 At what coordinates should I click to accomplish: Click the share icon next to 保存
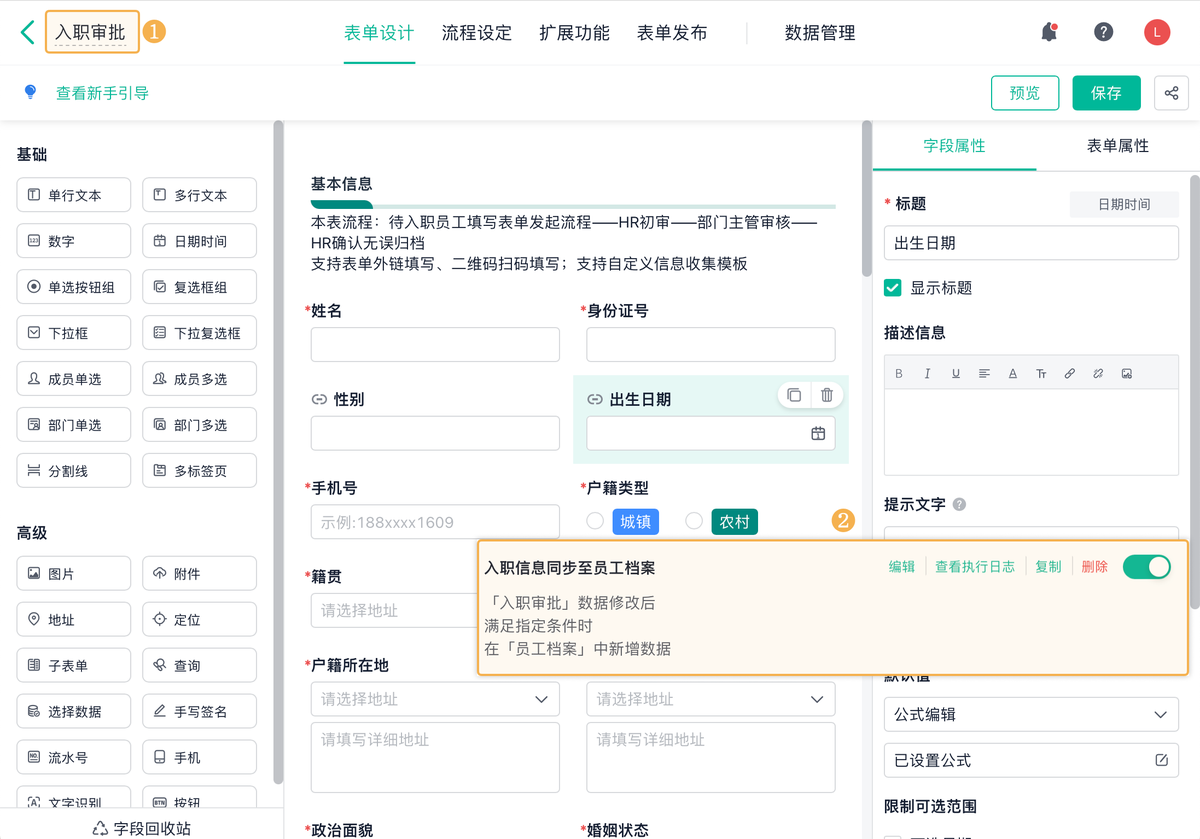(x=1171, y=93)
